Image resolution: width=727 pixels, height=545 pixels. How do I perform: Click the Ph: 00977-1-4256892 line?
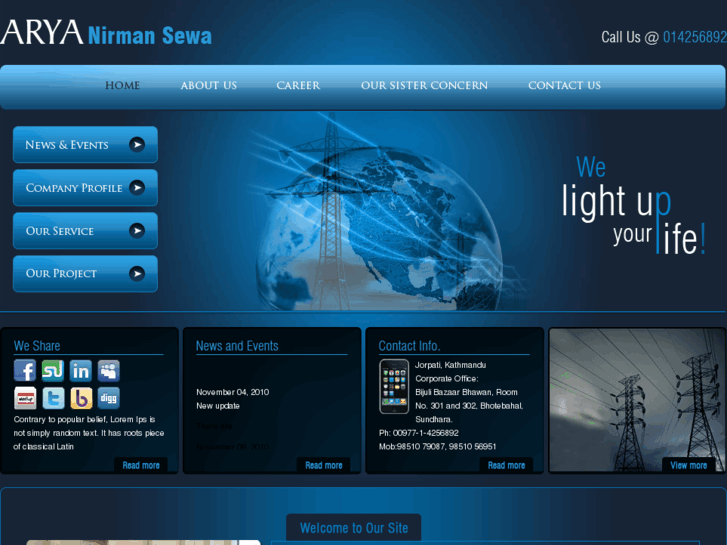click(419, 433)
